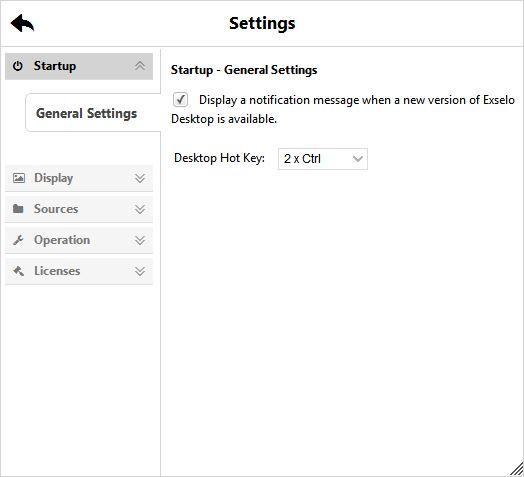This screenshot has width=524, height=477.
Task: Click the Operation wrench icon
Action: click(18, 240)
